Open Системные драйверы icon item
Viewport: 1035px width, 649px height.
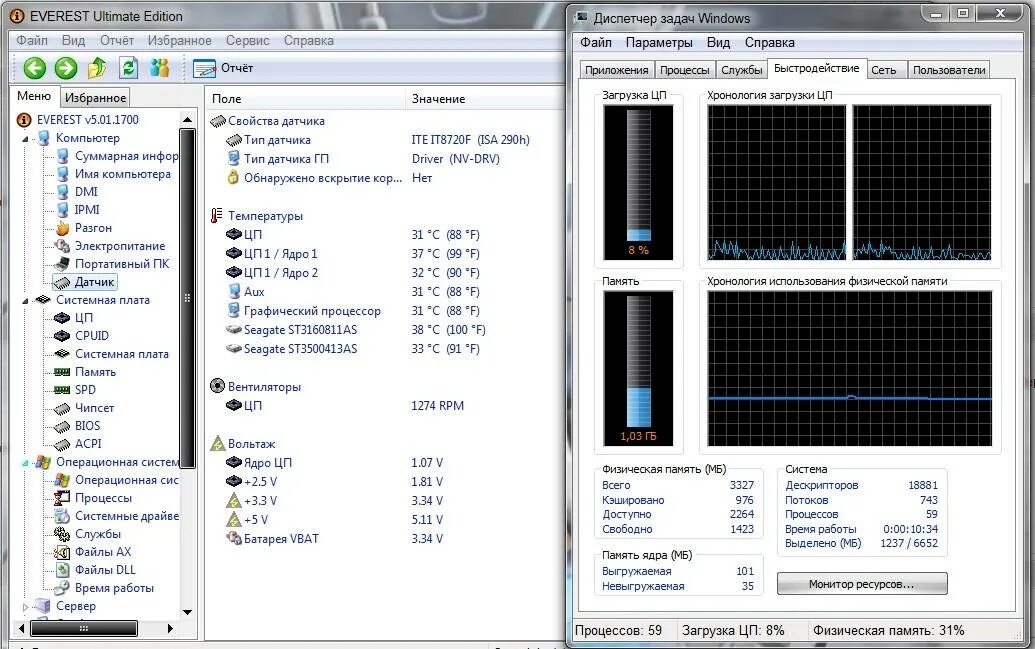[62, 516]
